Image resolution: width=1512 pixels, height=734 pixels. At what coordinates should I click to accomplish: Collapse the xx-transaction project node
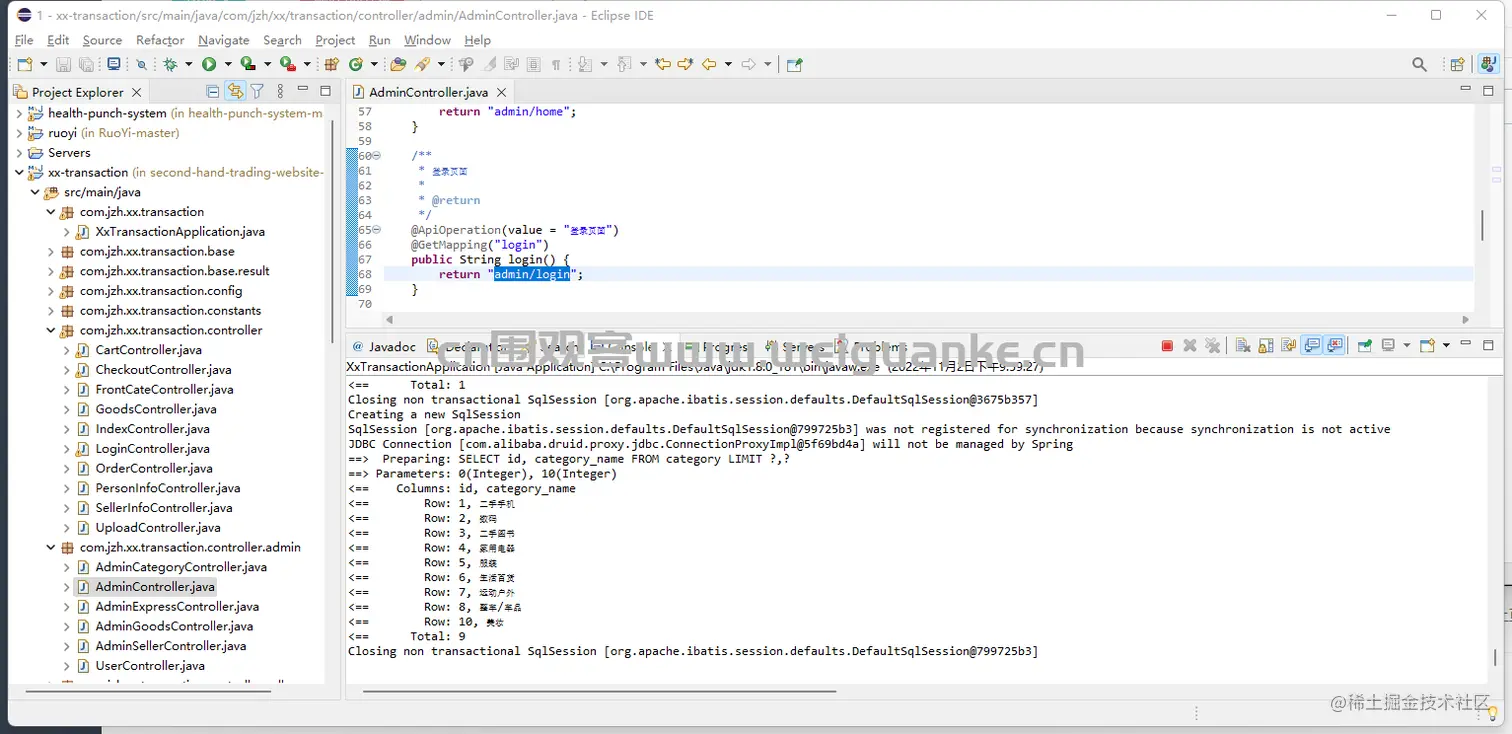(19, 172)
